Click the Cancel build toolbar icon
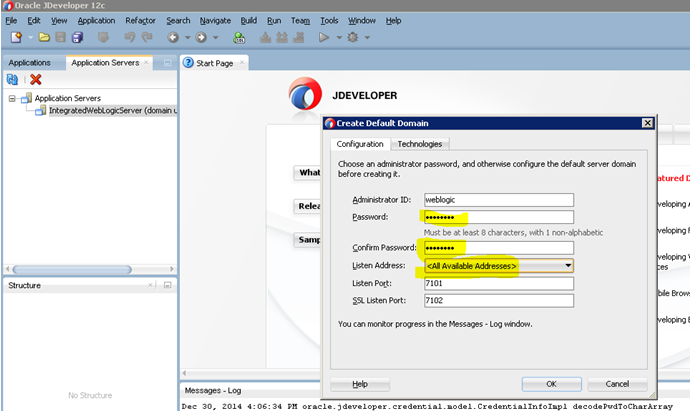 click(x=298, y=38)
